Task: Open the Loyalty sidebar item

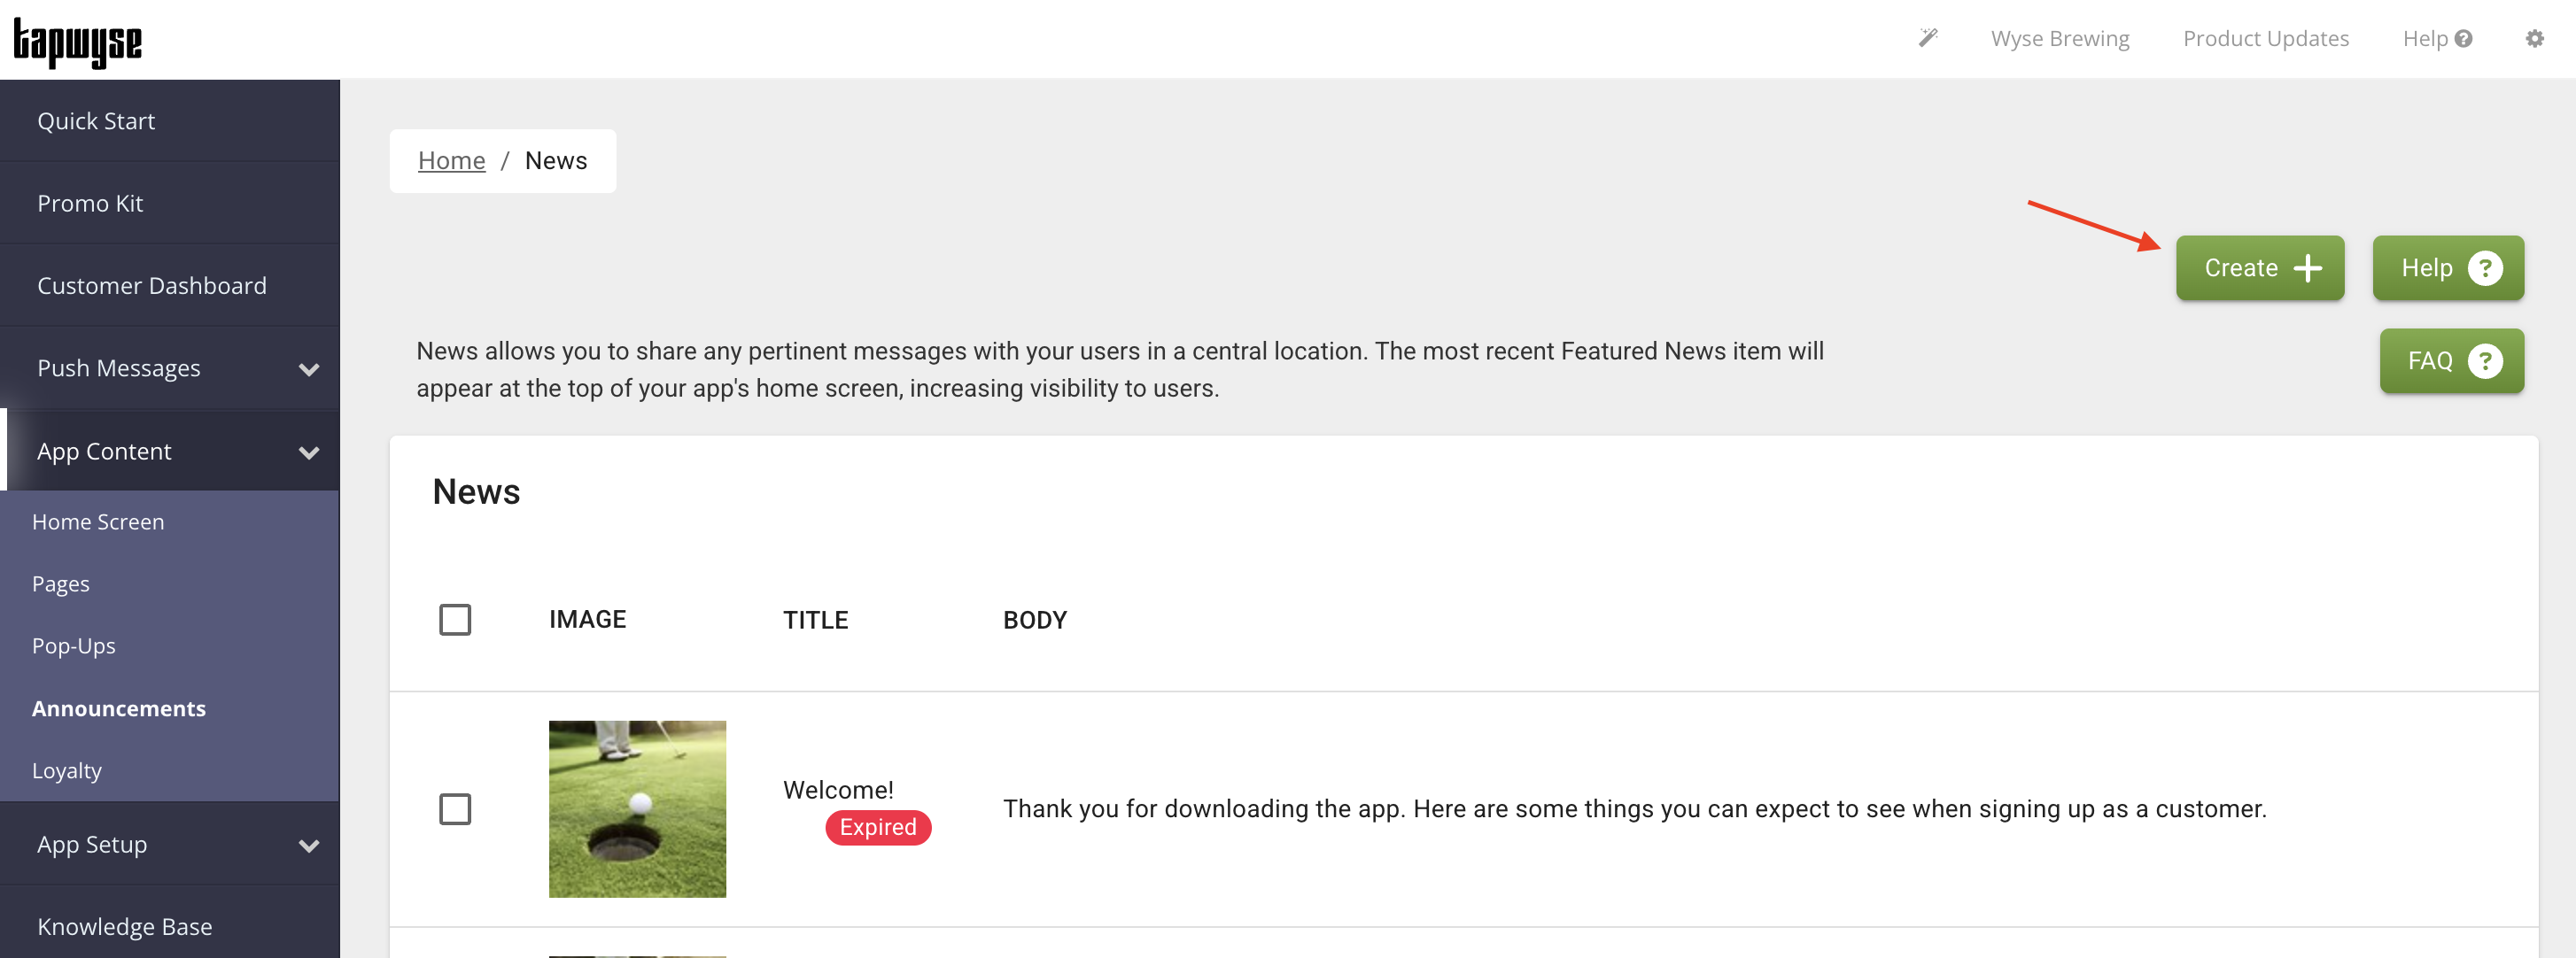Action: click(x=67, y=770)
